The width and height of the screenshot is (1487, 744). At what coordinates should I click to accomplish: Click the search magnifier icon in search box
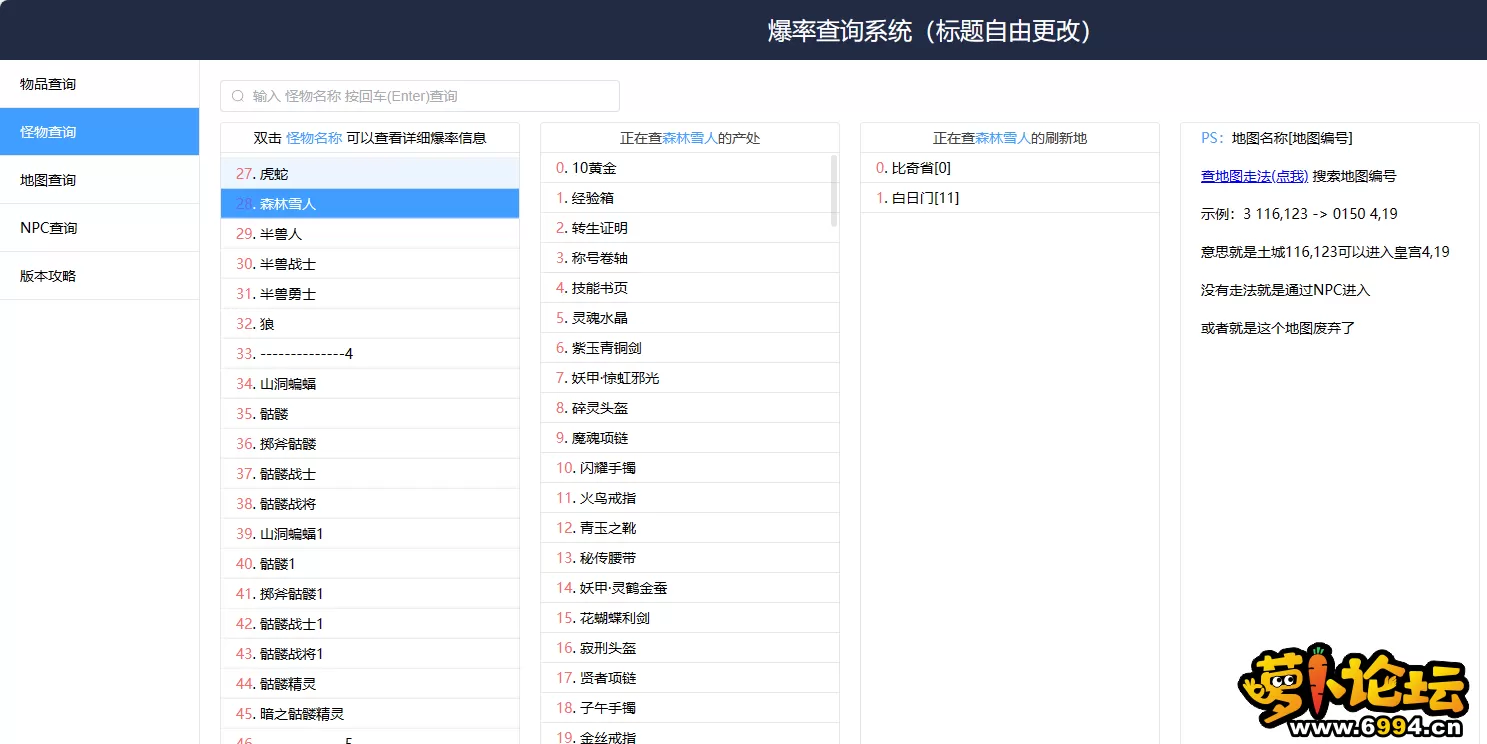[238, 96]
